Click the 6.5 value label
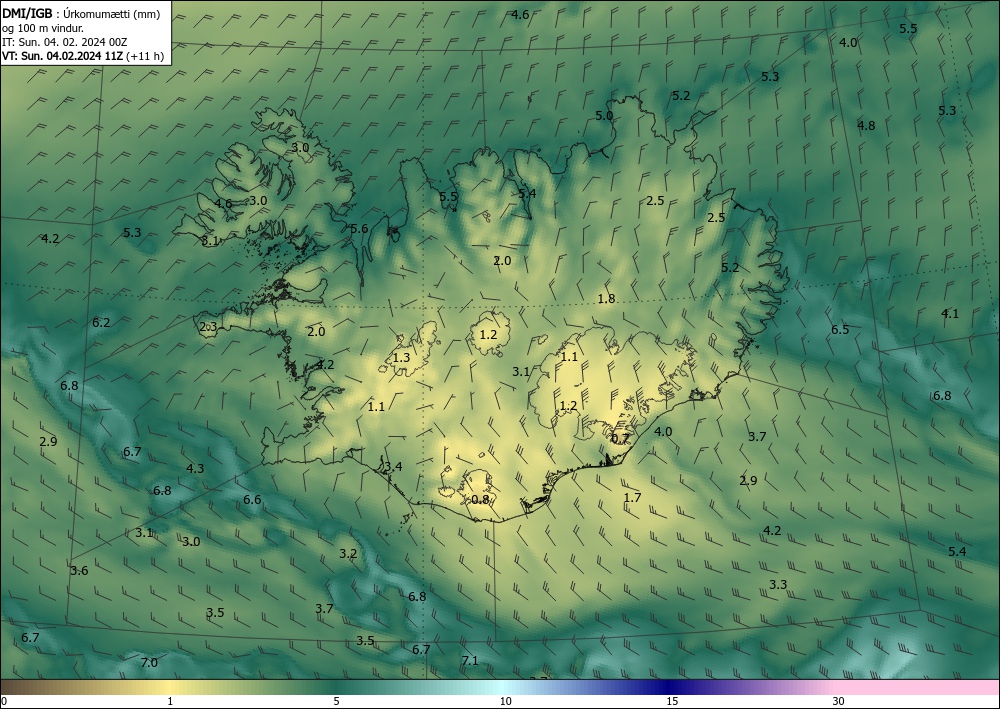The height and width of the screenshot is (709, 1000). pyautogui.click(x=840, y=329)
